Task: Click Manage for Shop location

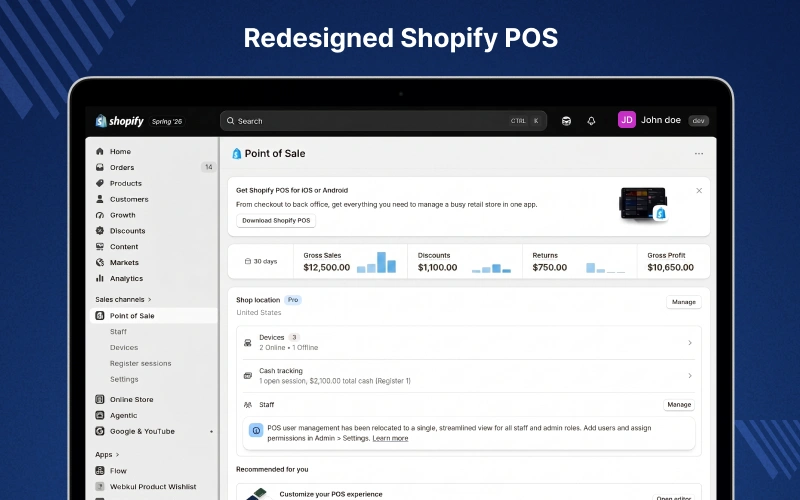Action: point(684,302)
